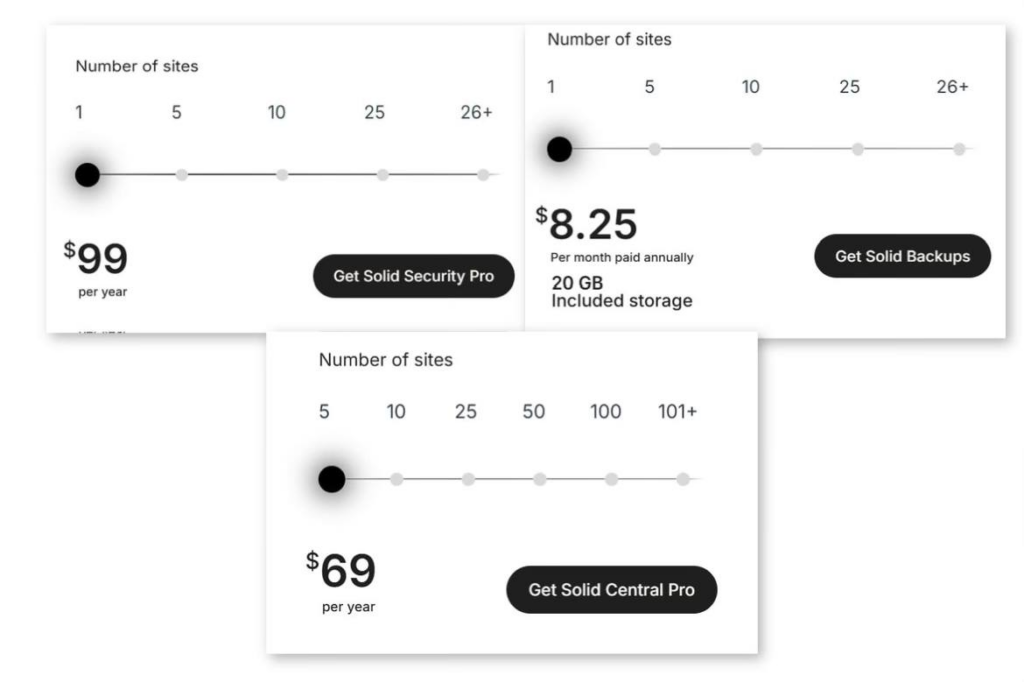Click the Get Solid Security Pro button
This screenshot has width=1024, height=682.
413,276
